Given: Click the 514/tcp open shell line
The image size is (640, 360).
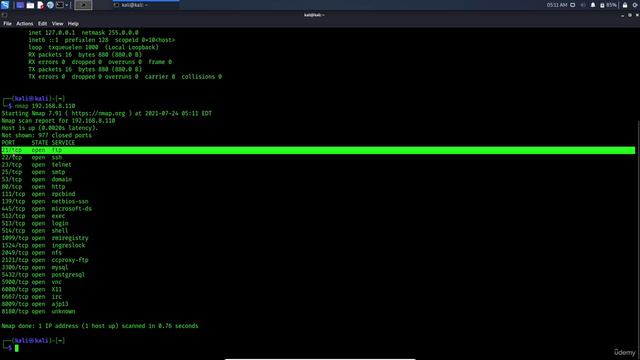Looking at the screenshot, I should click(35, 231).
